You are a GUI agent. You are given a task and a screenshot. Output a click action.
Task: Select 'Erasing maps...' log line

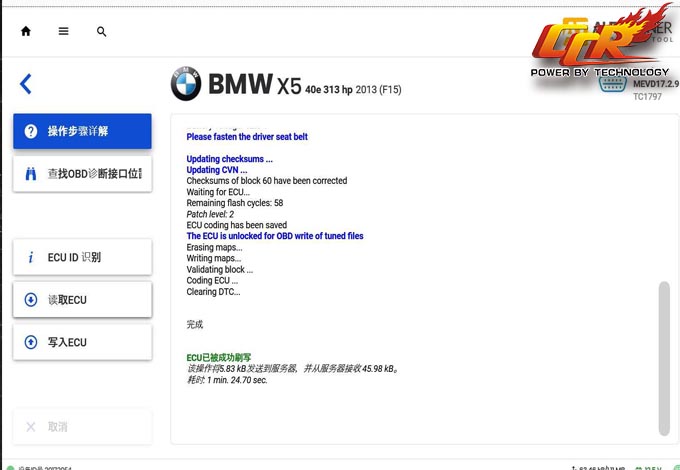[214, 247]
